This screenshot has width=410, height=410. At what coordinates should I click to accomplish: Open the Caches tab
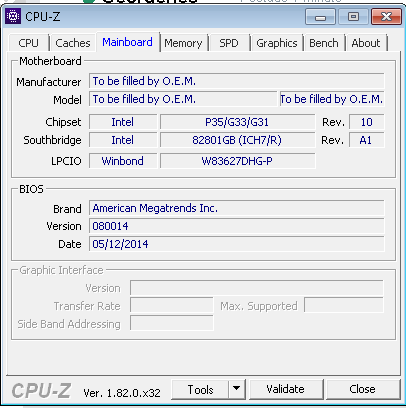tap(73, 43)
